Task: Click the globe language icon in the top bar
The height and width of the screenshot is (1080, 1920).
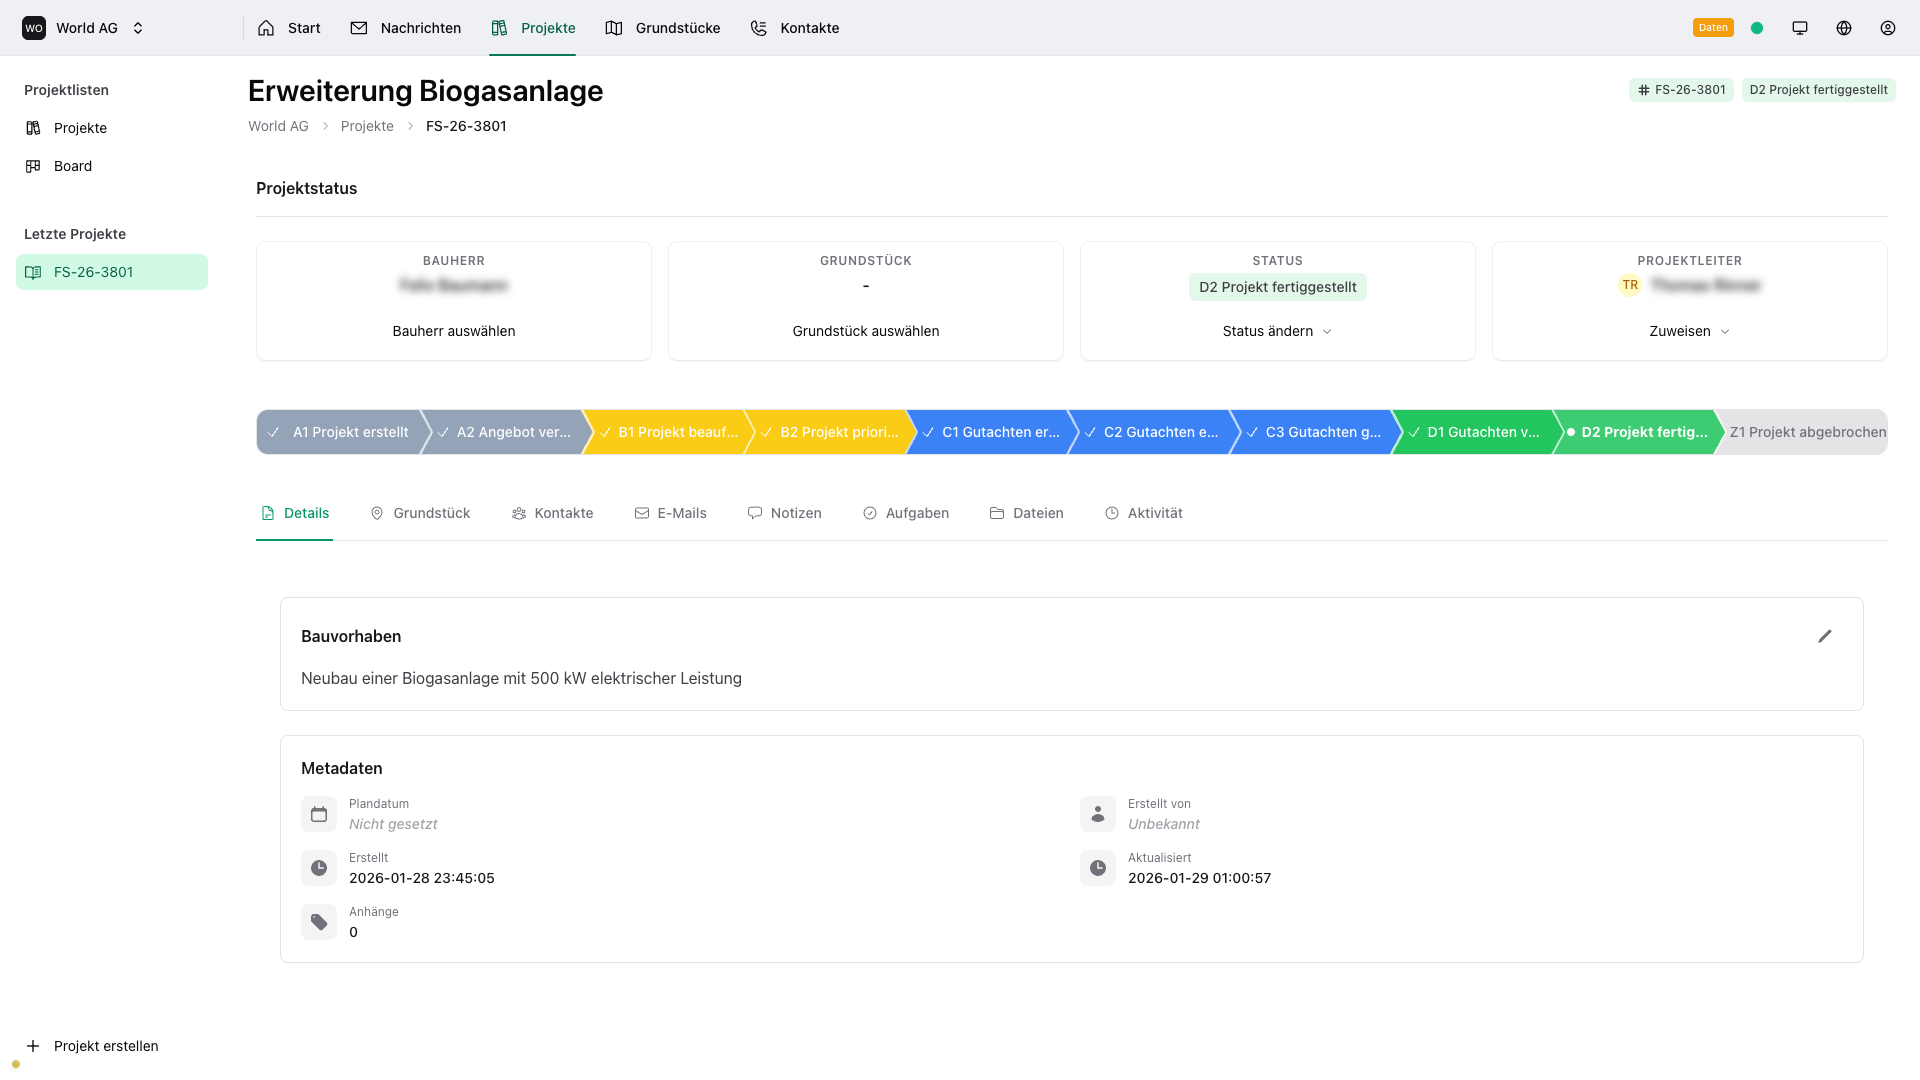Action: point(1844,27)
